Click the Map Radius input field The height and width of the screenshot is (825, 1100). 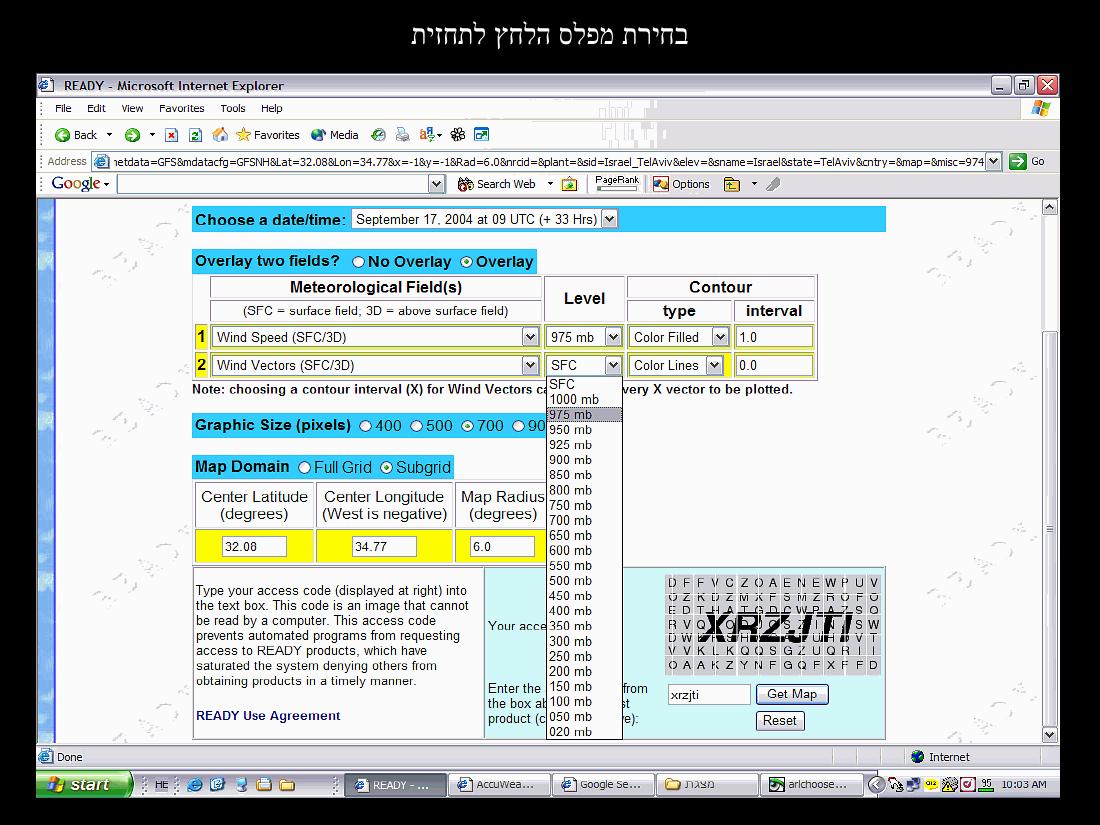coord(502,546)
